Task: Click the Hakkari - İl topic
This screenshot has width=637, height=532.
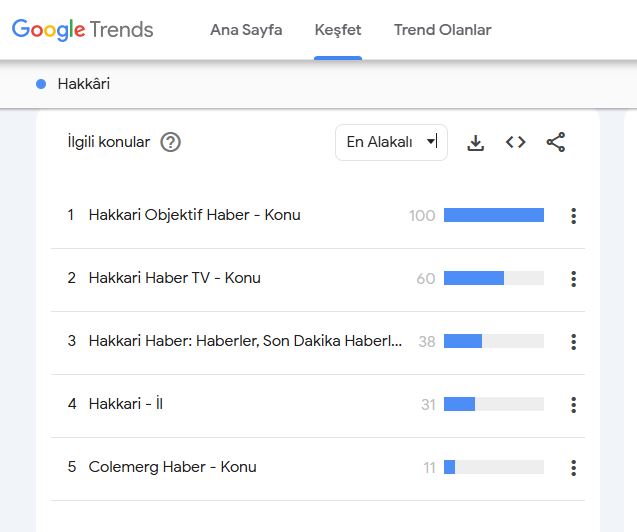Action: (x=126, y=404)
